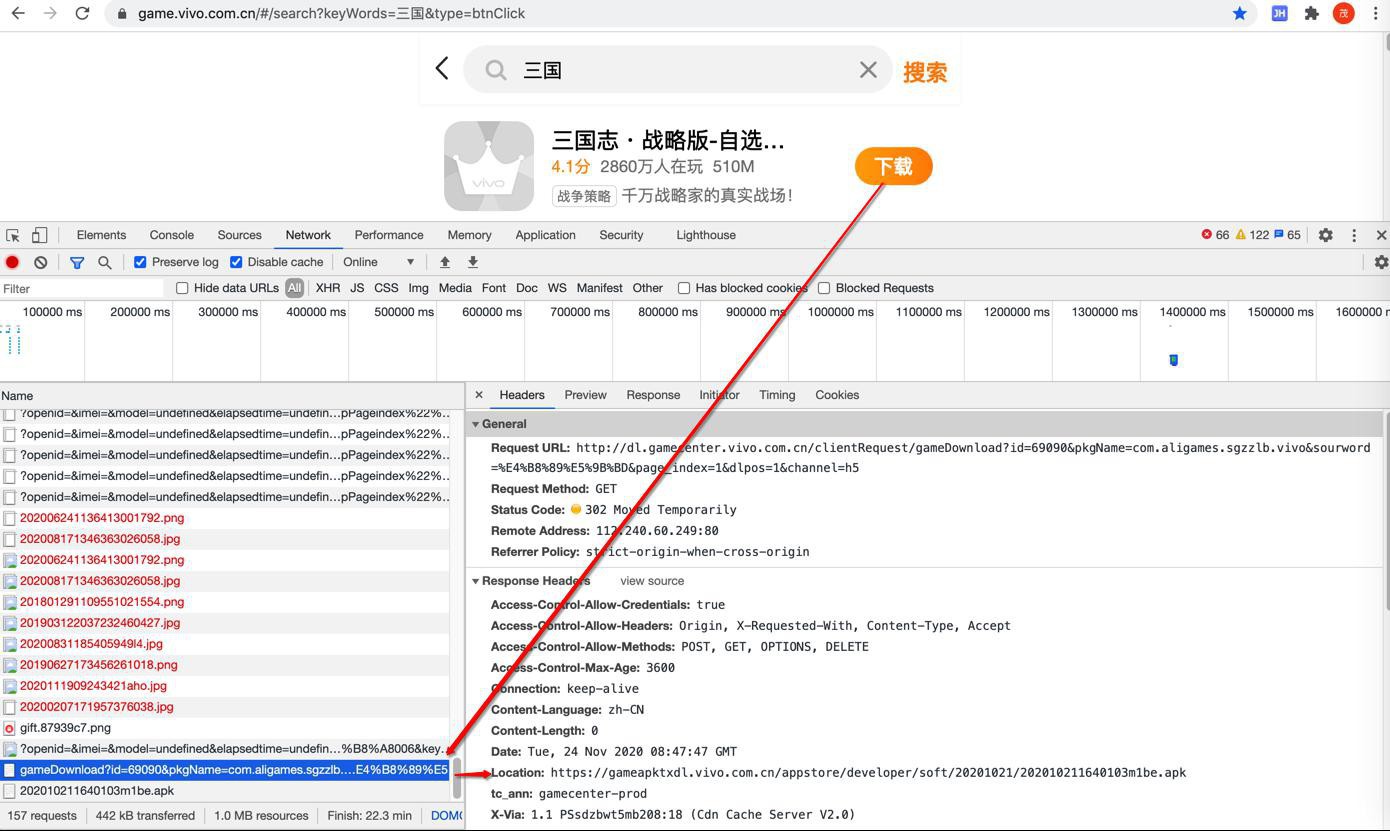The image size is (1390, 831).
Task: Collapse the General section triangle
Action: 475,424
